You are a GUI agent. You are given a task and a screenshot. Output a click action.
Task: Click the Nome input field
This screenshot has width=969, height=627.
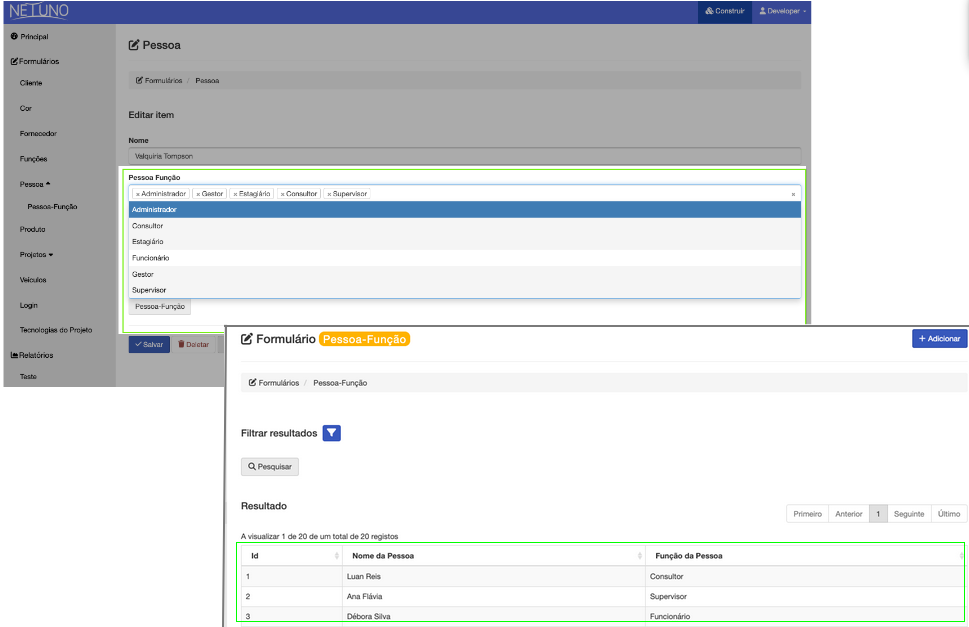464,156
